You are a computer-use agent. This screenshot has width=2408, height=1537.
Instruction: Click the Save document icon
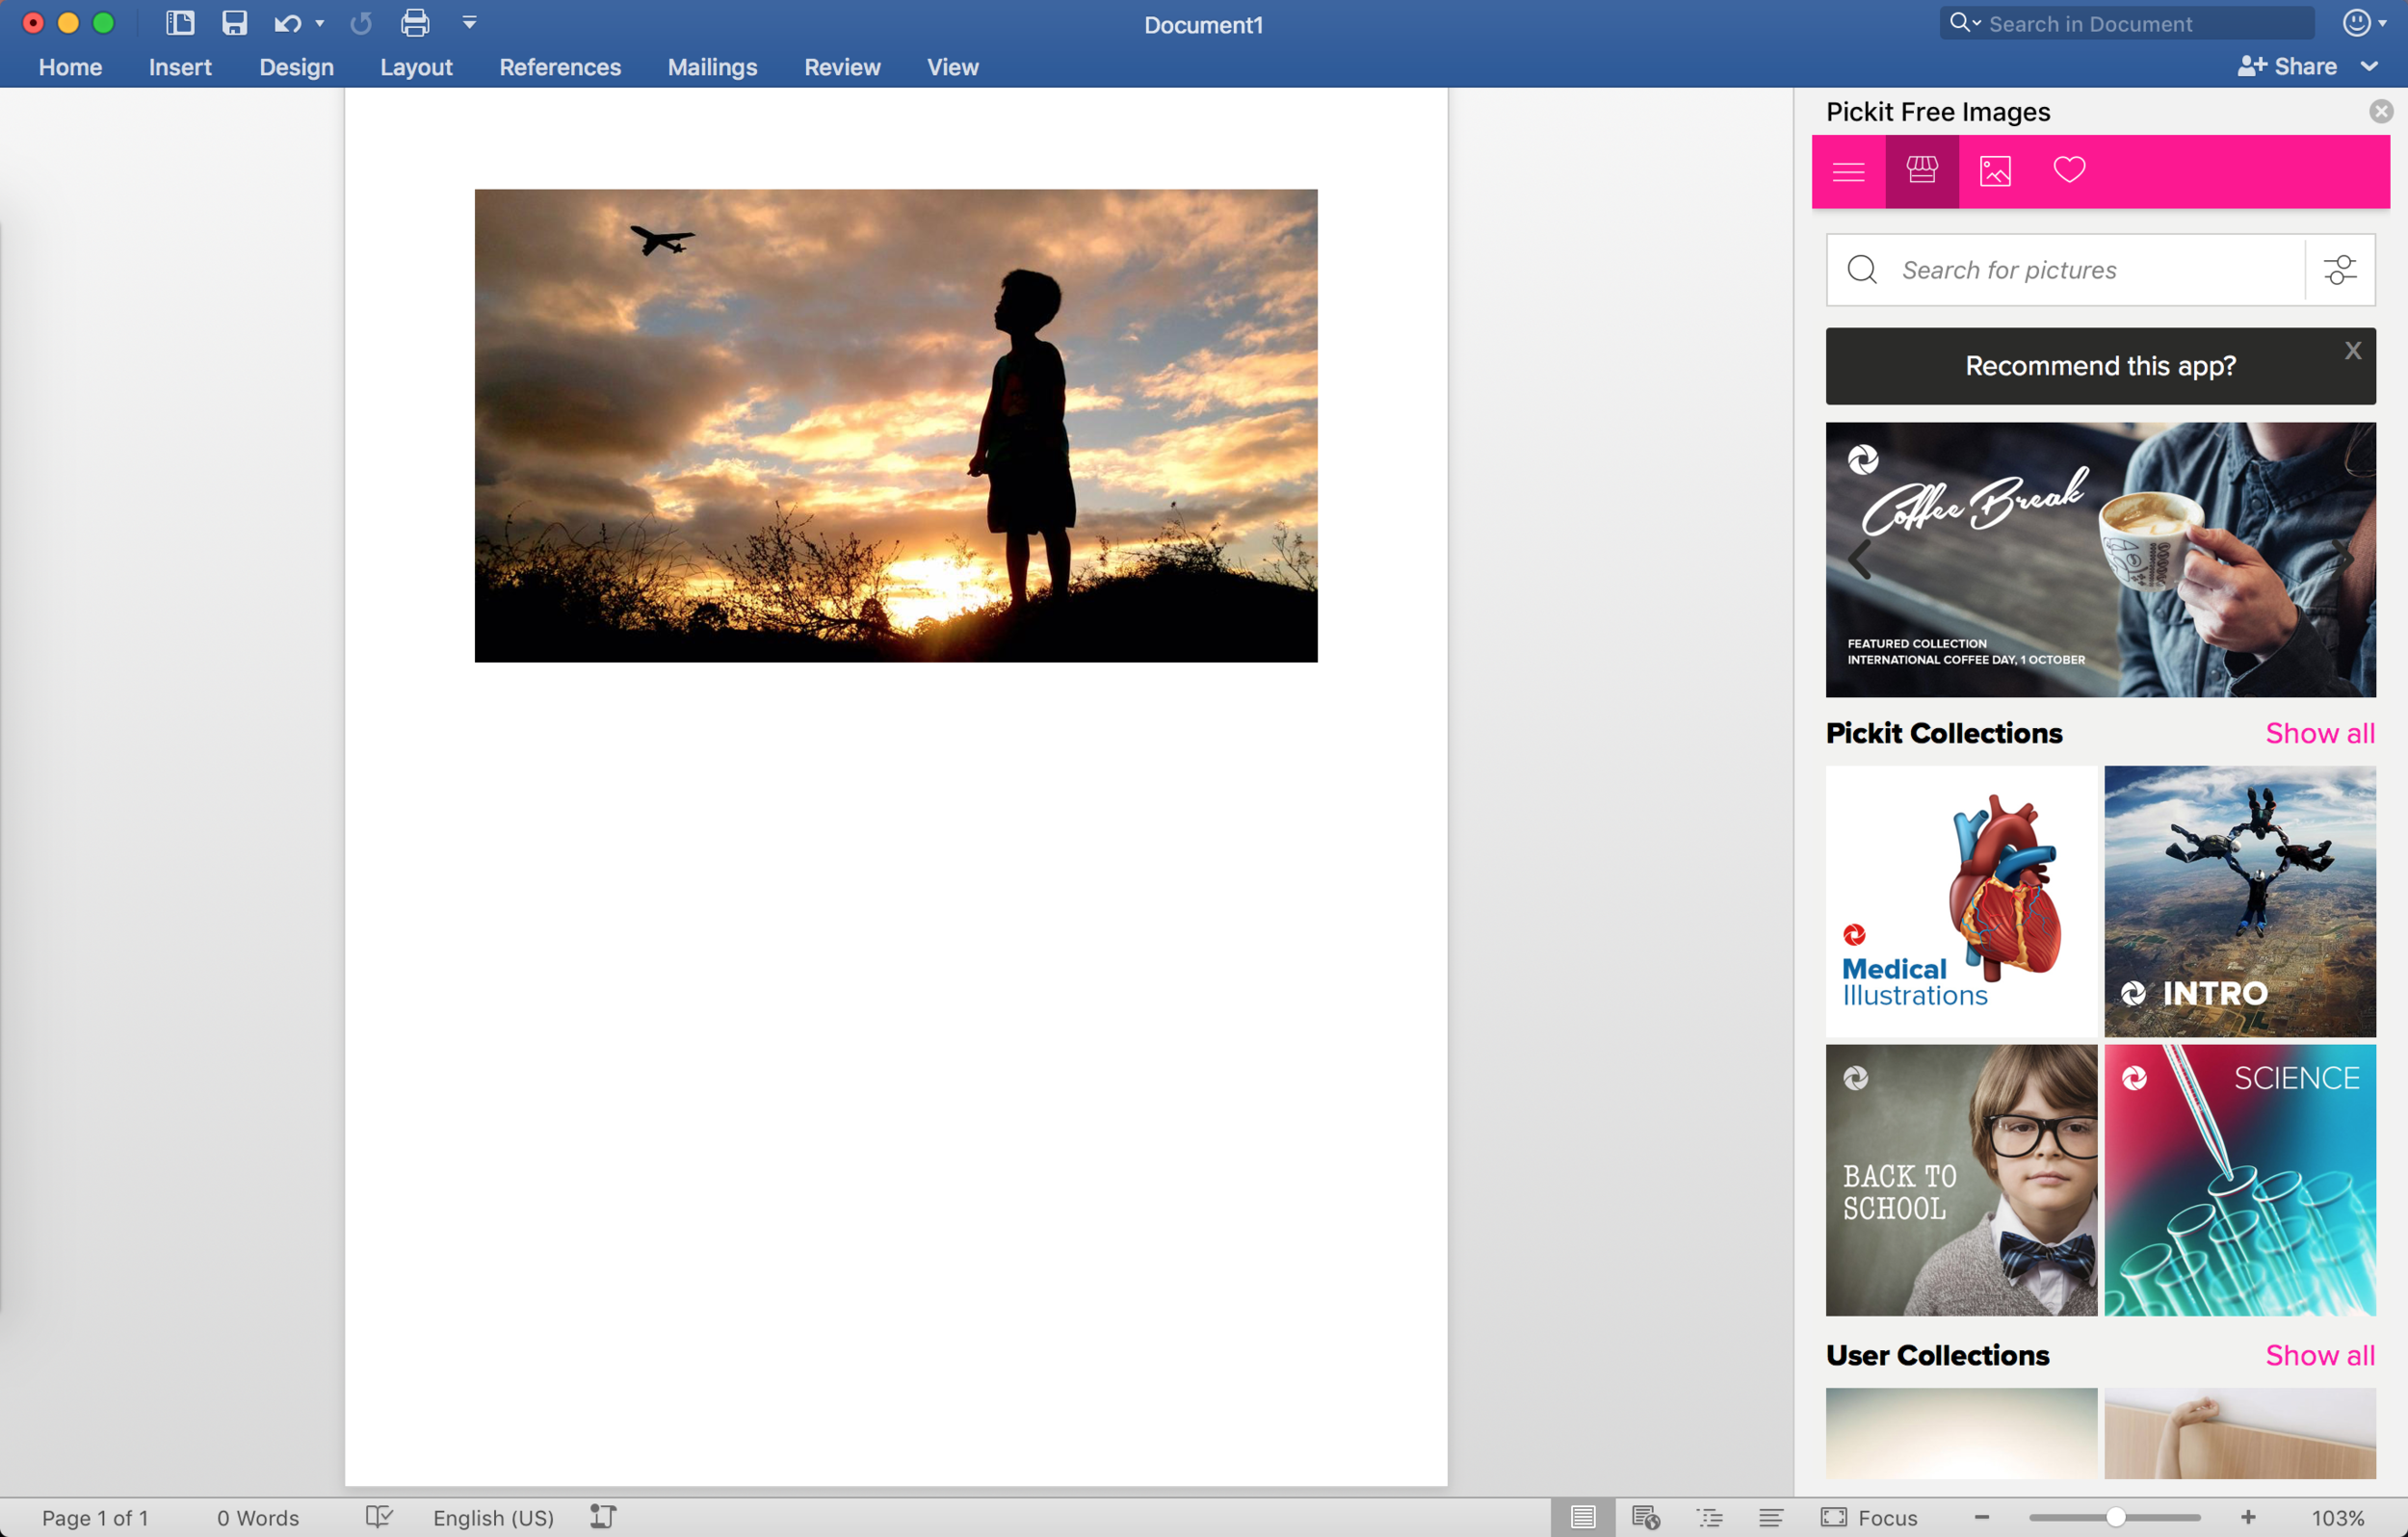(x=234, y=23)
